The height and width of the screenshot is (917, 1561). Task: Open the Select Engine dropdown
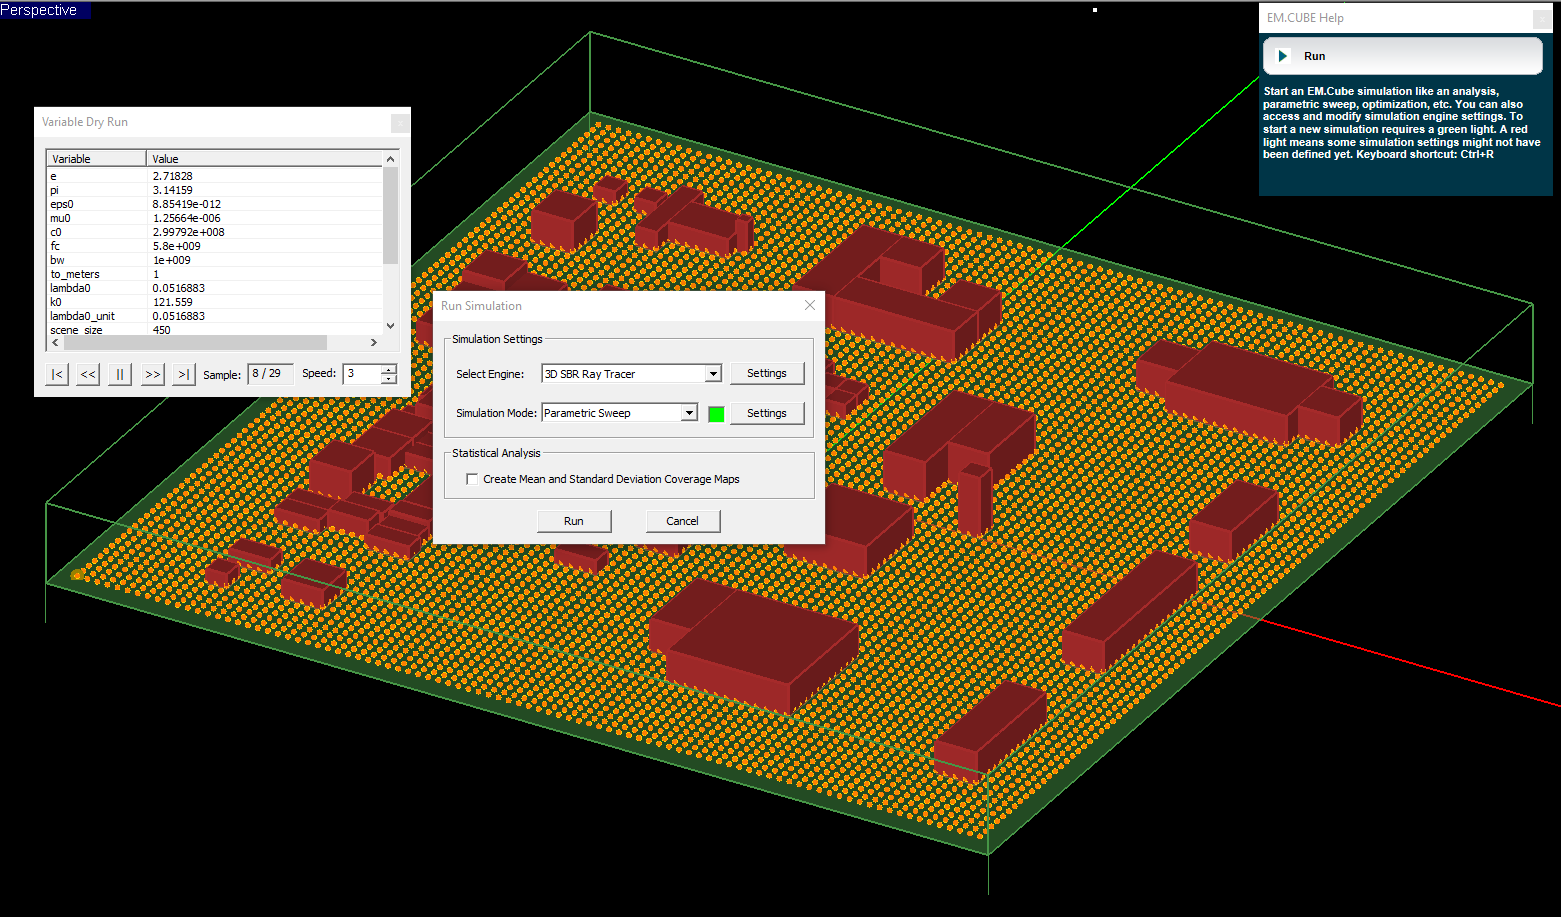713,374
